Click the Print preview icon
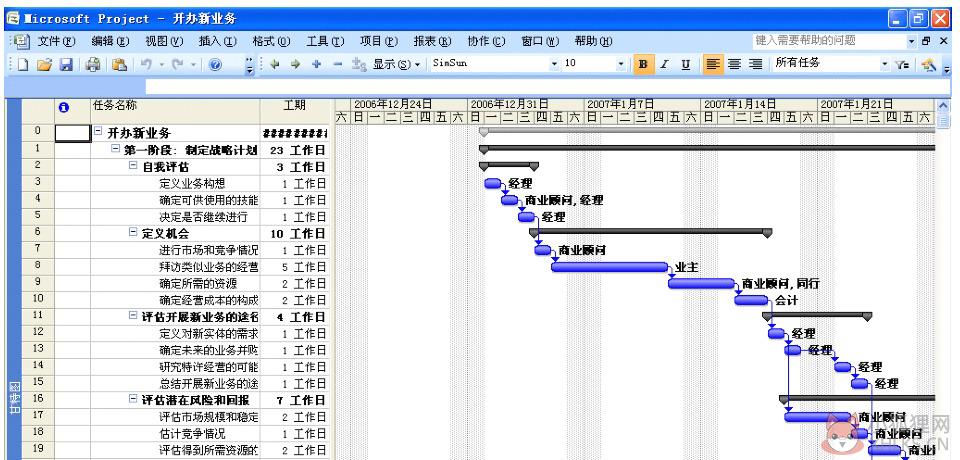 92,64
